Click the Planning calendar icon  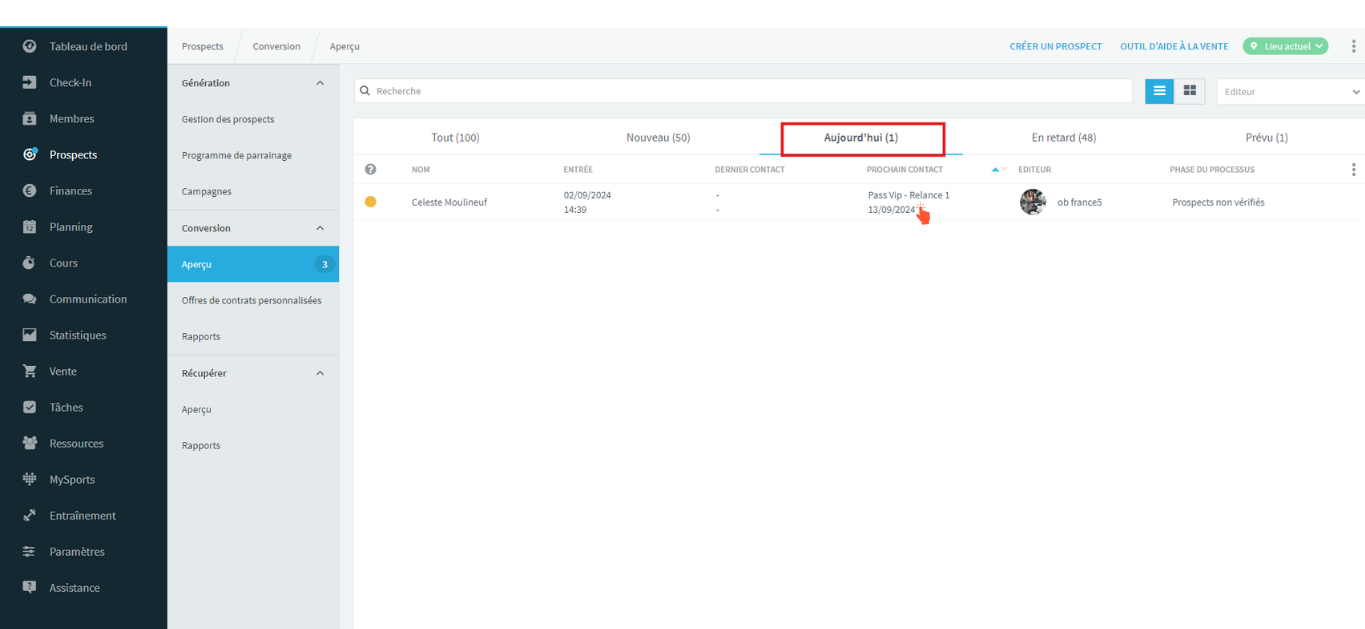coord(30,227)
